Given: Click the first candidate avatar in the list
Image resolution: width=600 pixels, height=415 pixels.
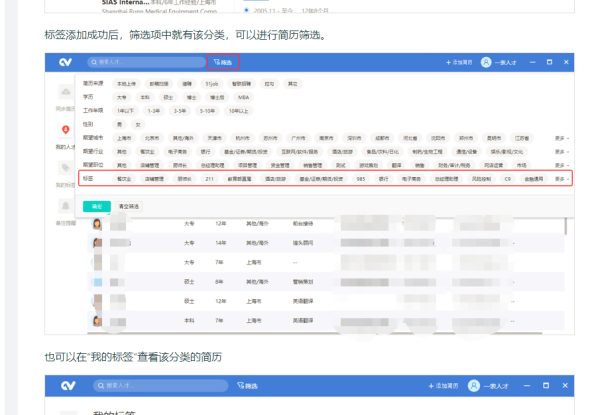Looking at the screenshot, I should coord(97,224).
